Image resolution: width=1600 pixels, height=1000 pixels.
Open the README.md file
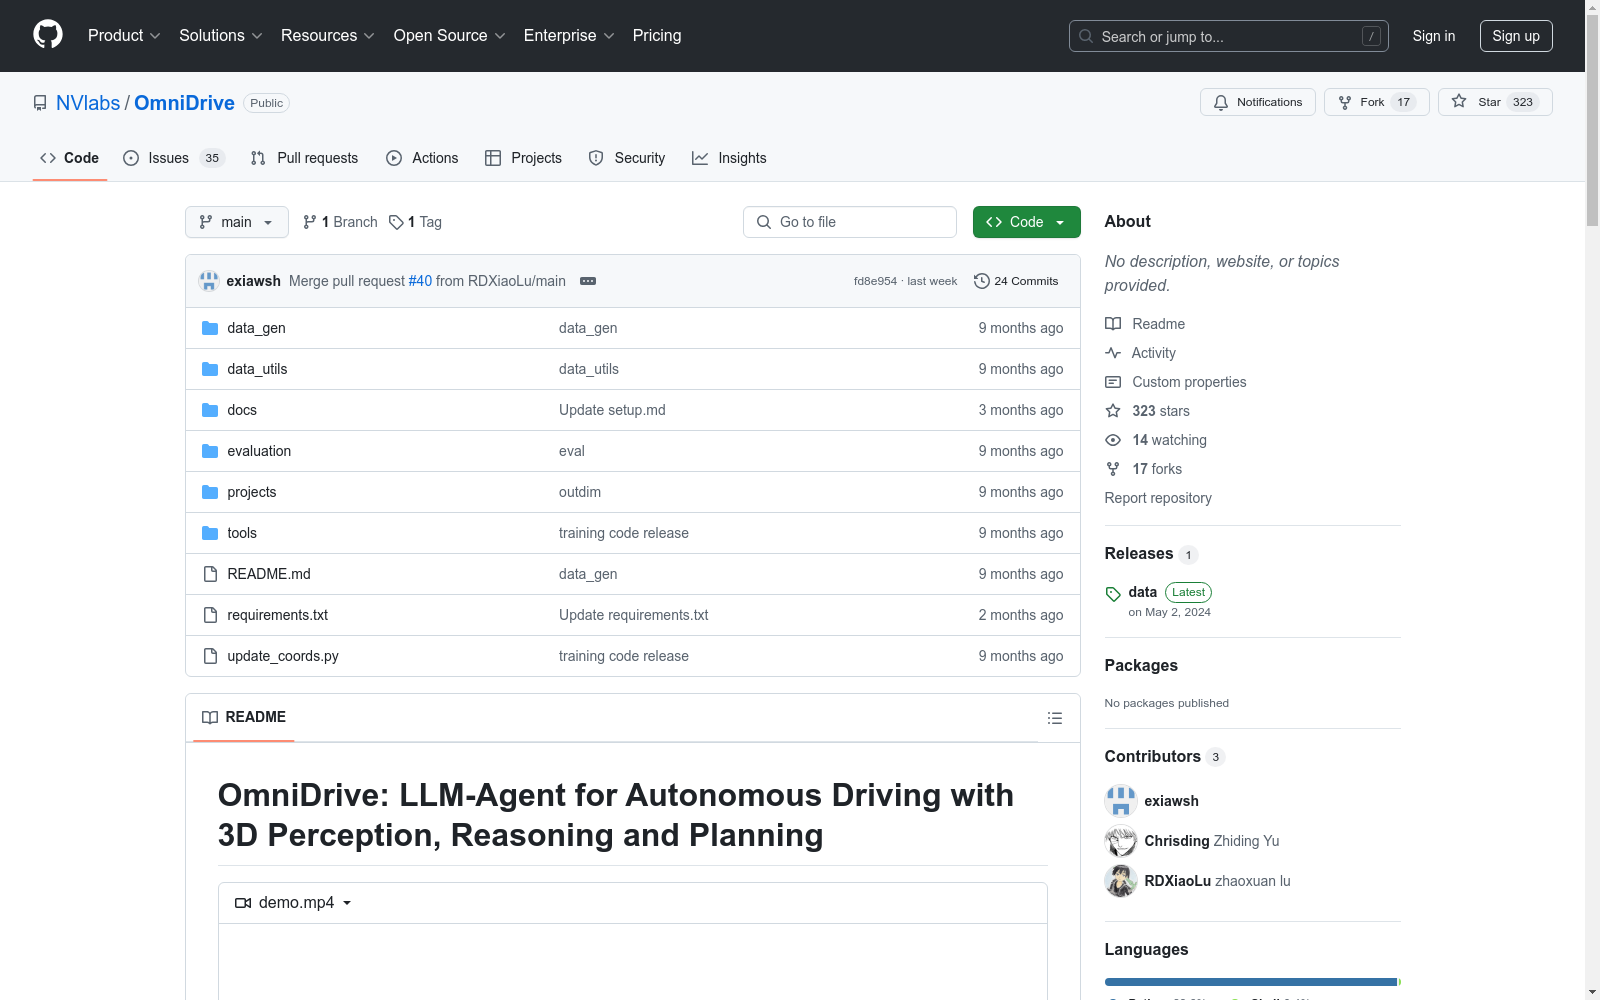[269, 574]
